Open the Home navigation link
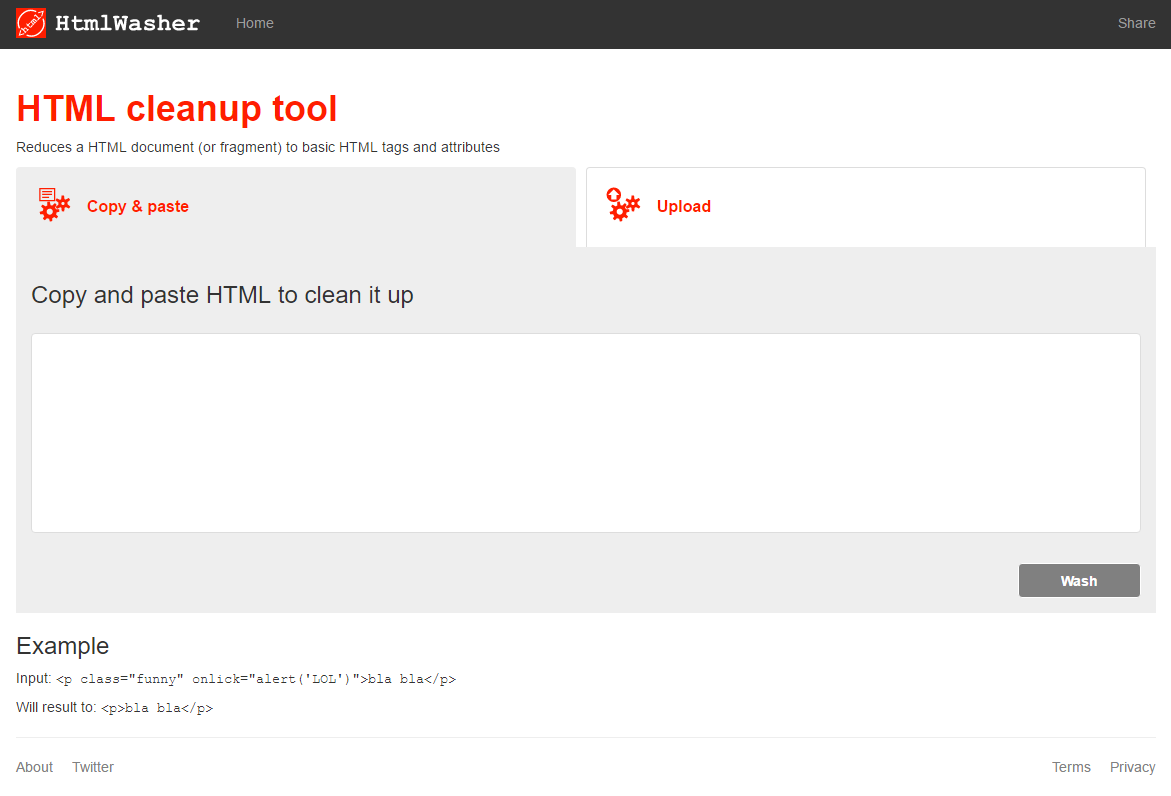This screenshot has height=796, width=1171. pos(255,23)
